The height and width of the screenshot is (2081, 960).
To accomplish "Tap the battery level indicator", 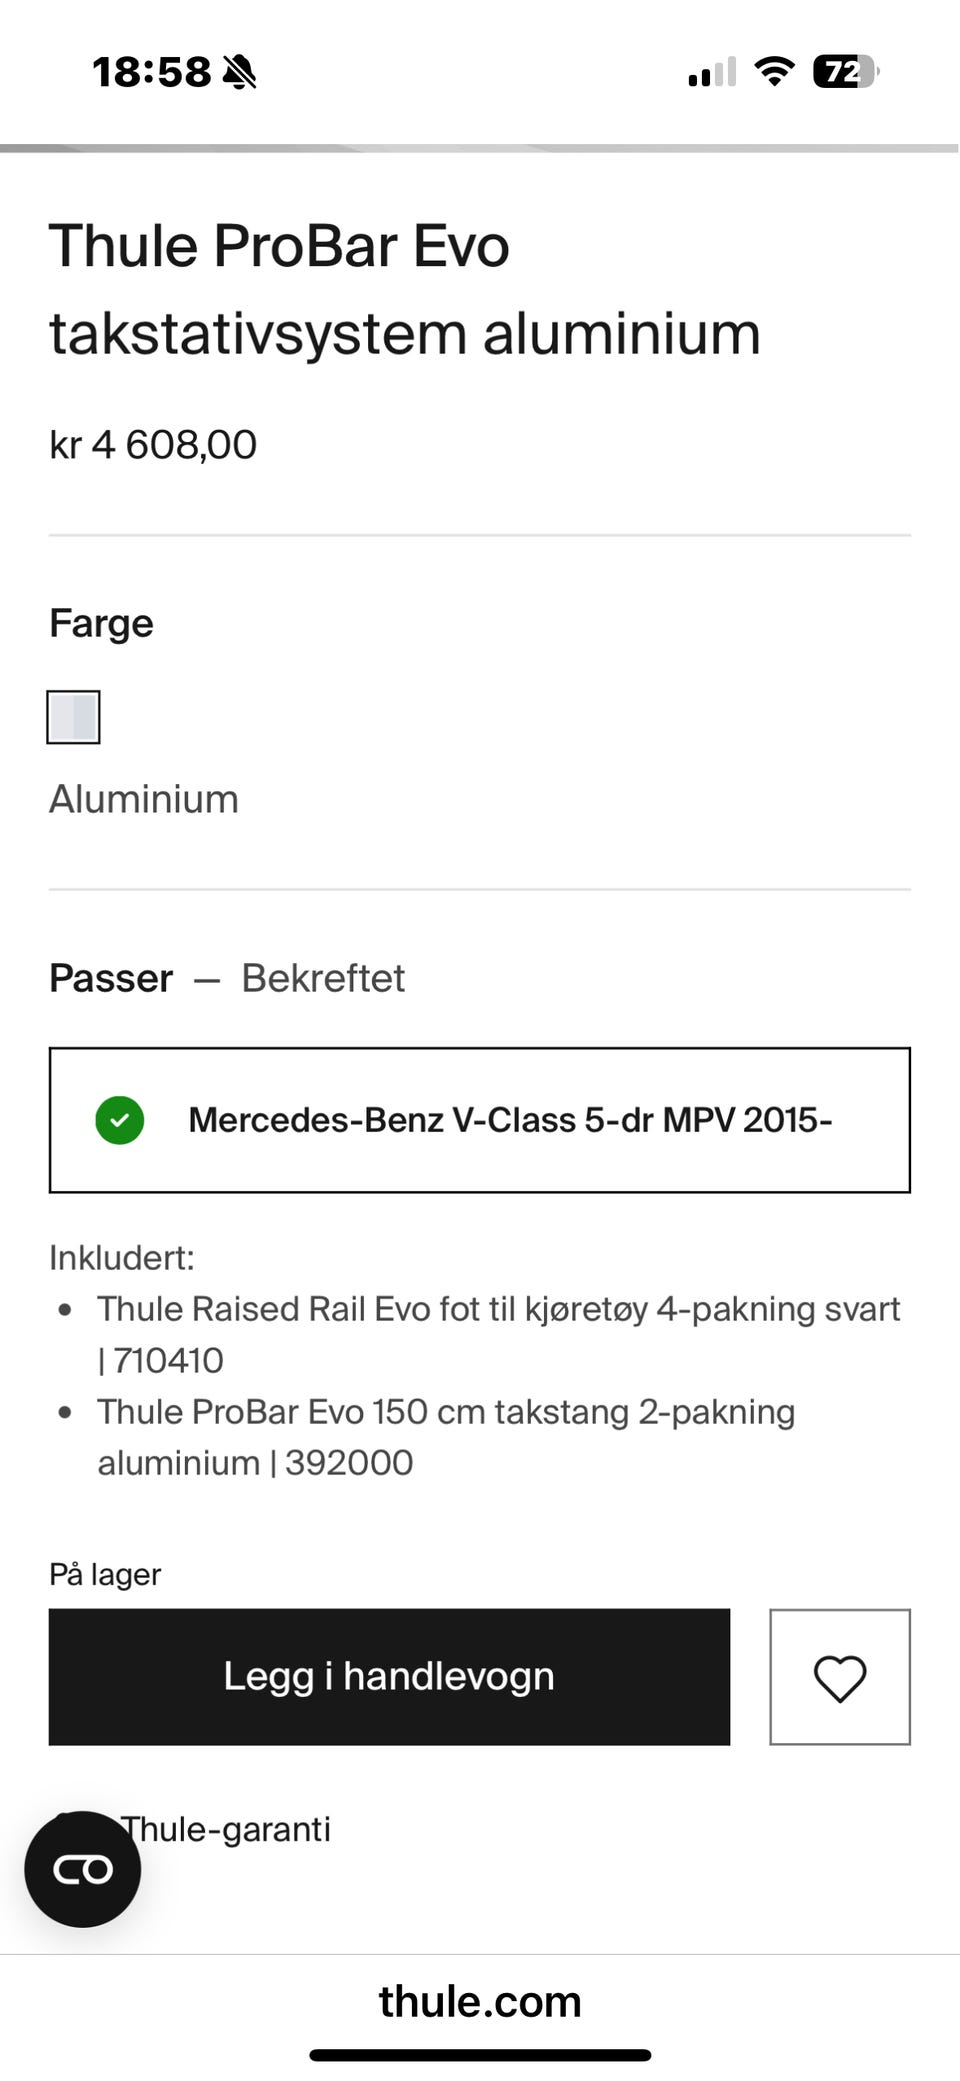I will [845, 72].
